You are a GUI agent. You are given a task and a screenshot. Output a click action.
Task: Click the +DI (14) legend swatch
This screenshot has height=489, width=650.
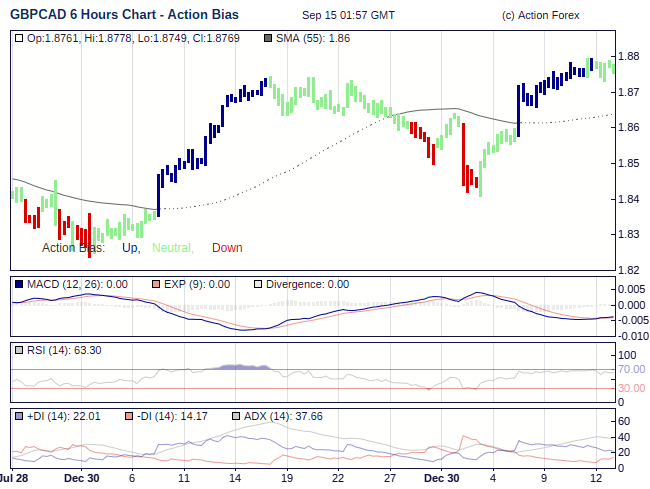click(x=20, y=416)
